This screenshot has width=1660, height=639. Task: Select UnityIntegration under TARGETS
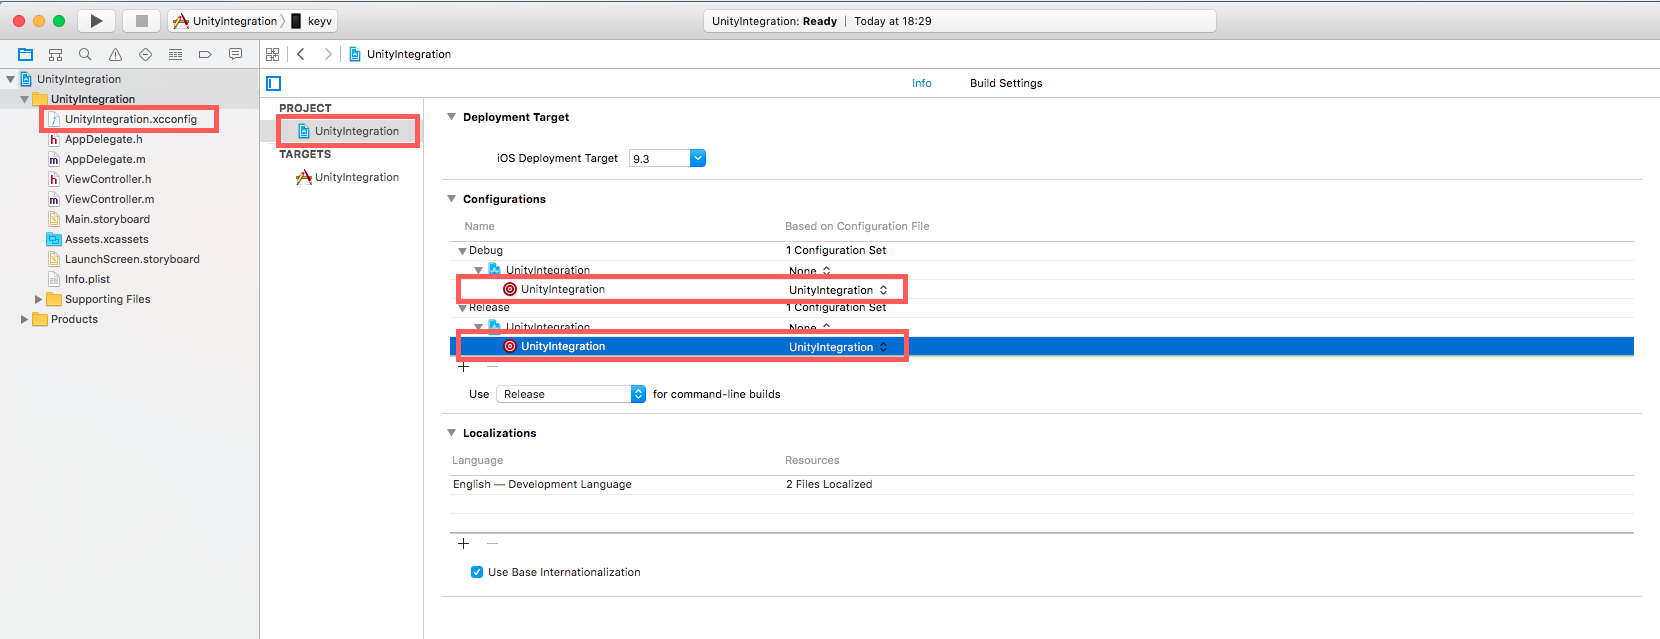pos(348,177)
